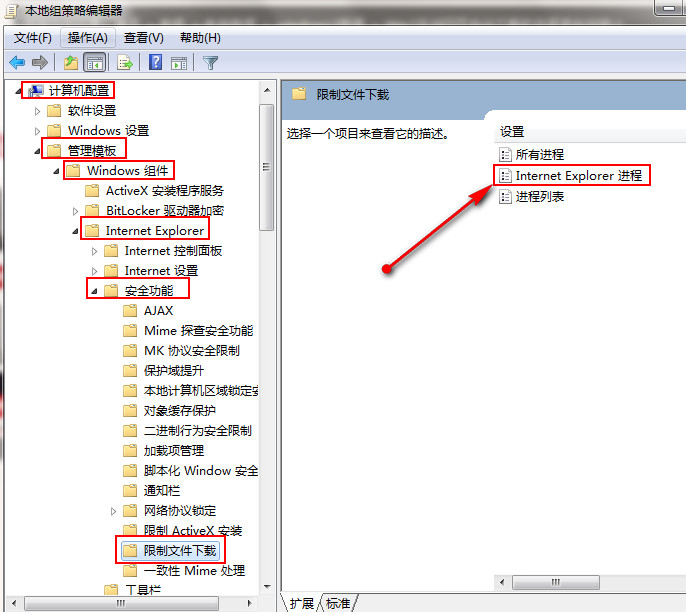The image size is (686, 612).
Task: Click the 计算机配置 computer icon
Action: pos(36,91)
